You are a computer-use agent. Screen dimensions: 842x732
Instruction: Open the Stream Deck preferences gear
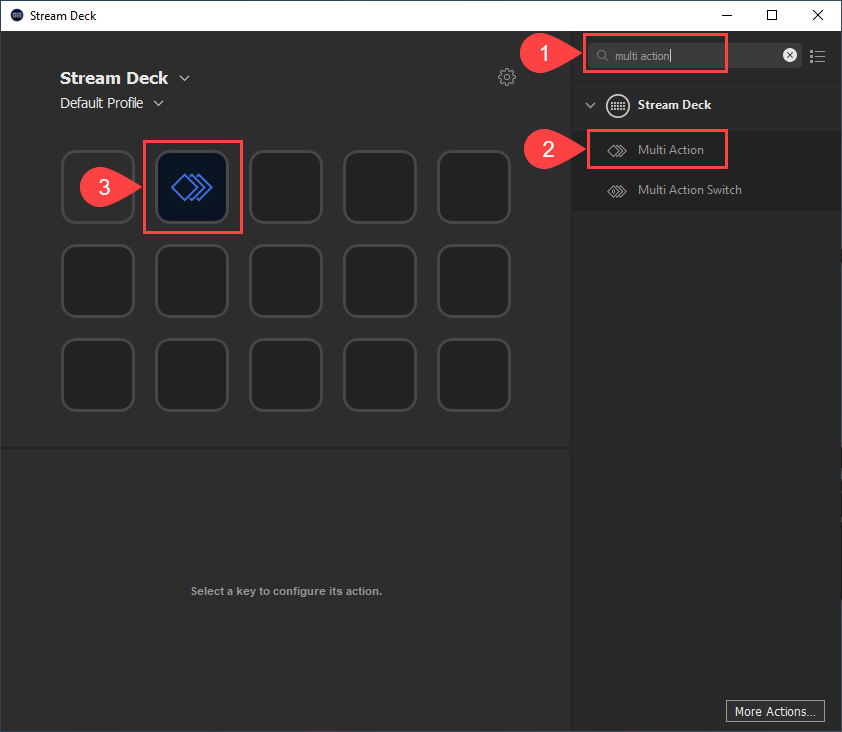506,77
